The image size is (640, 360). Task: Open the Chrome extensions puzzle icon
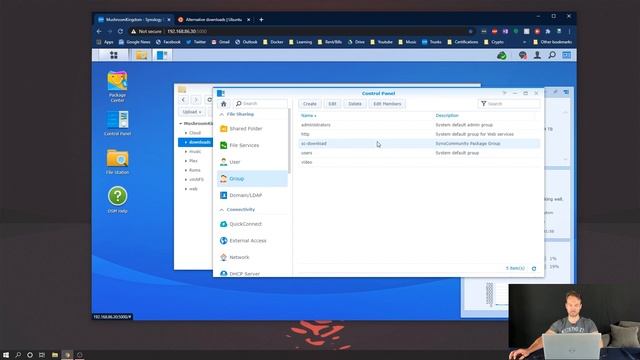point(548,31)
